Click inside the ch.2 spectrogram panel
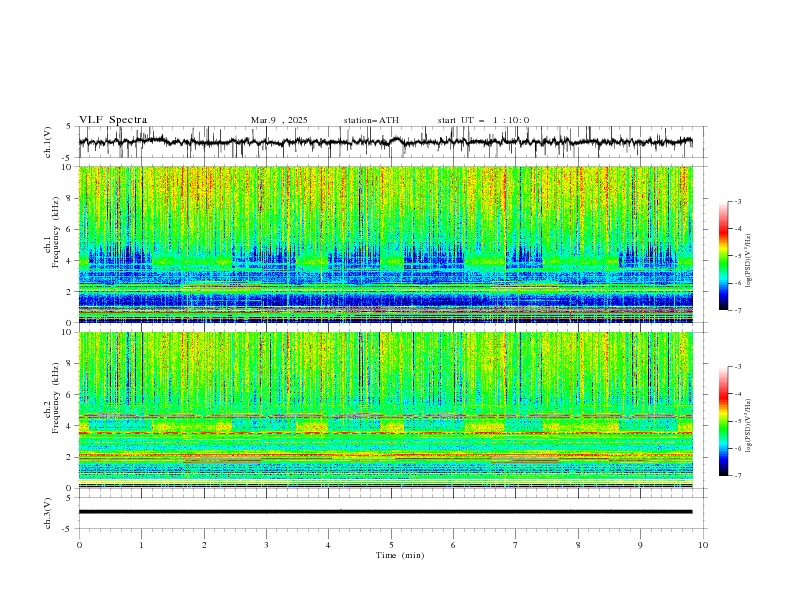Screen dimensions: 792x612 click(385, 410)
